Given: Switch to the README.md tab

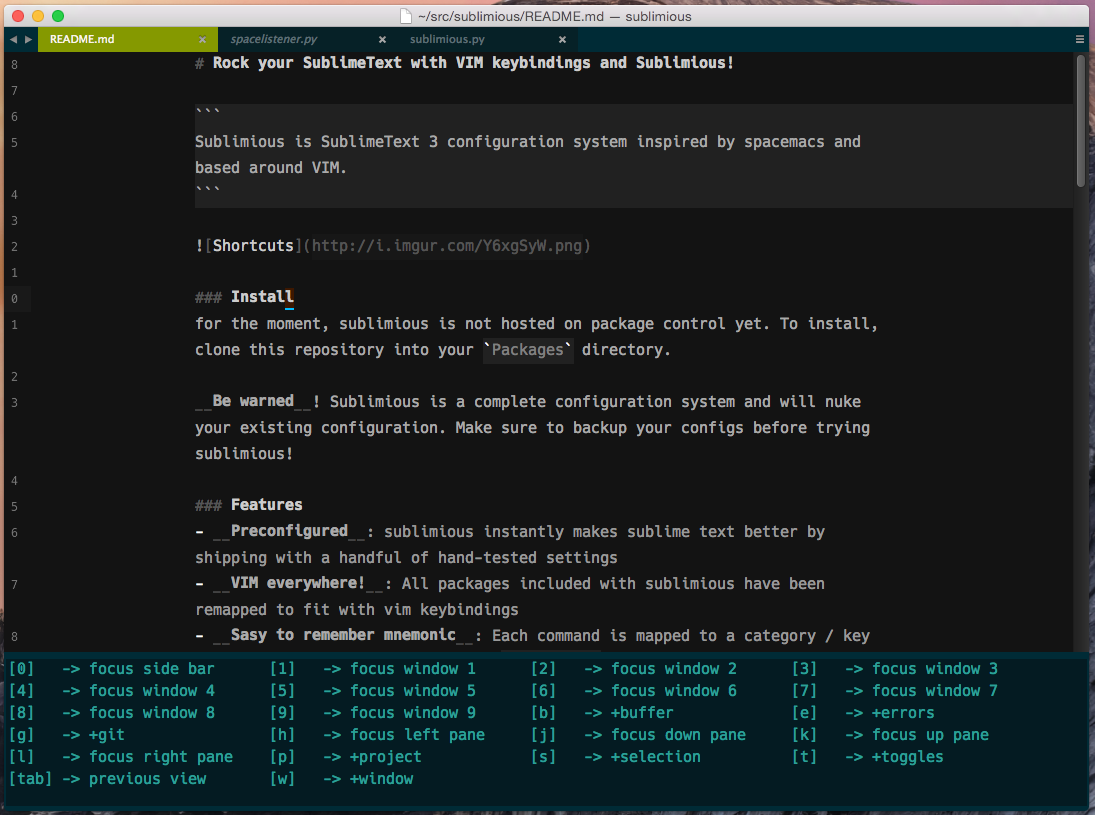Looking at the screenshot, I should tap(127, 39).
